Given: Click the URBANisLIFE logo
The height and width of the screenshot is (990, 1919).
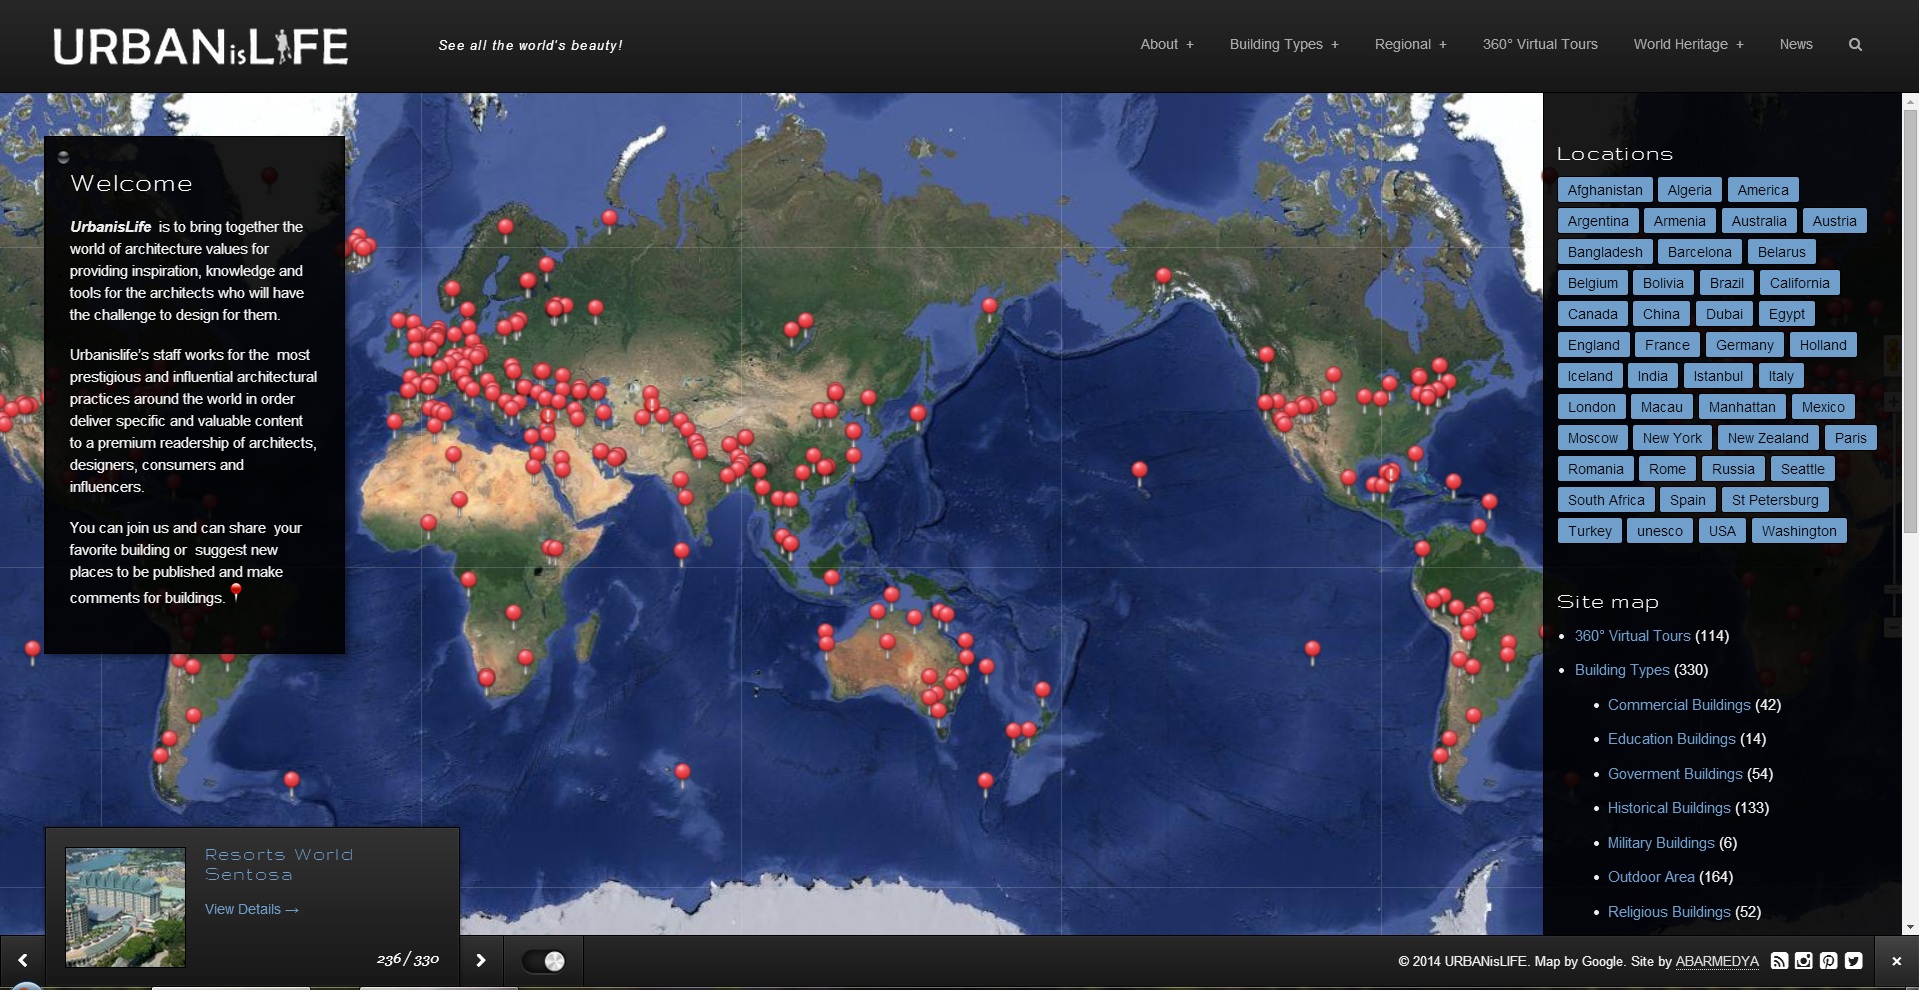Looking at the screenshot, I should pyautogui.click(x=201, y=46).
